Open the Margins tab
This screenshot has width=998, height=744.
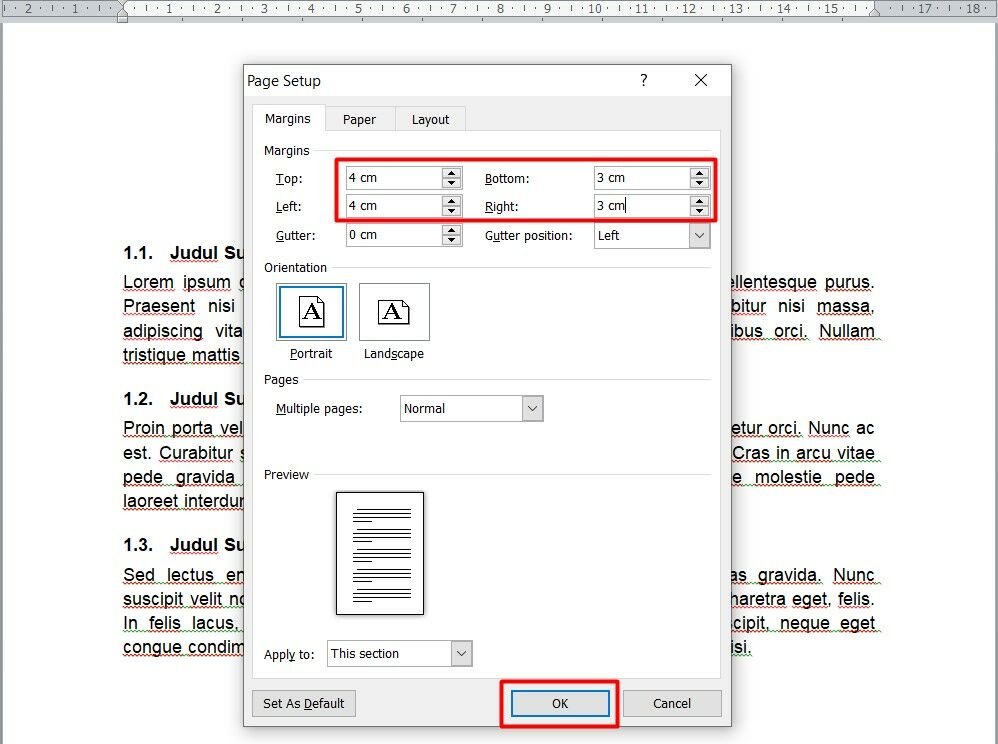(x=287, y=118)
